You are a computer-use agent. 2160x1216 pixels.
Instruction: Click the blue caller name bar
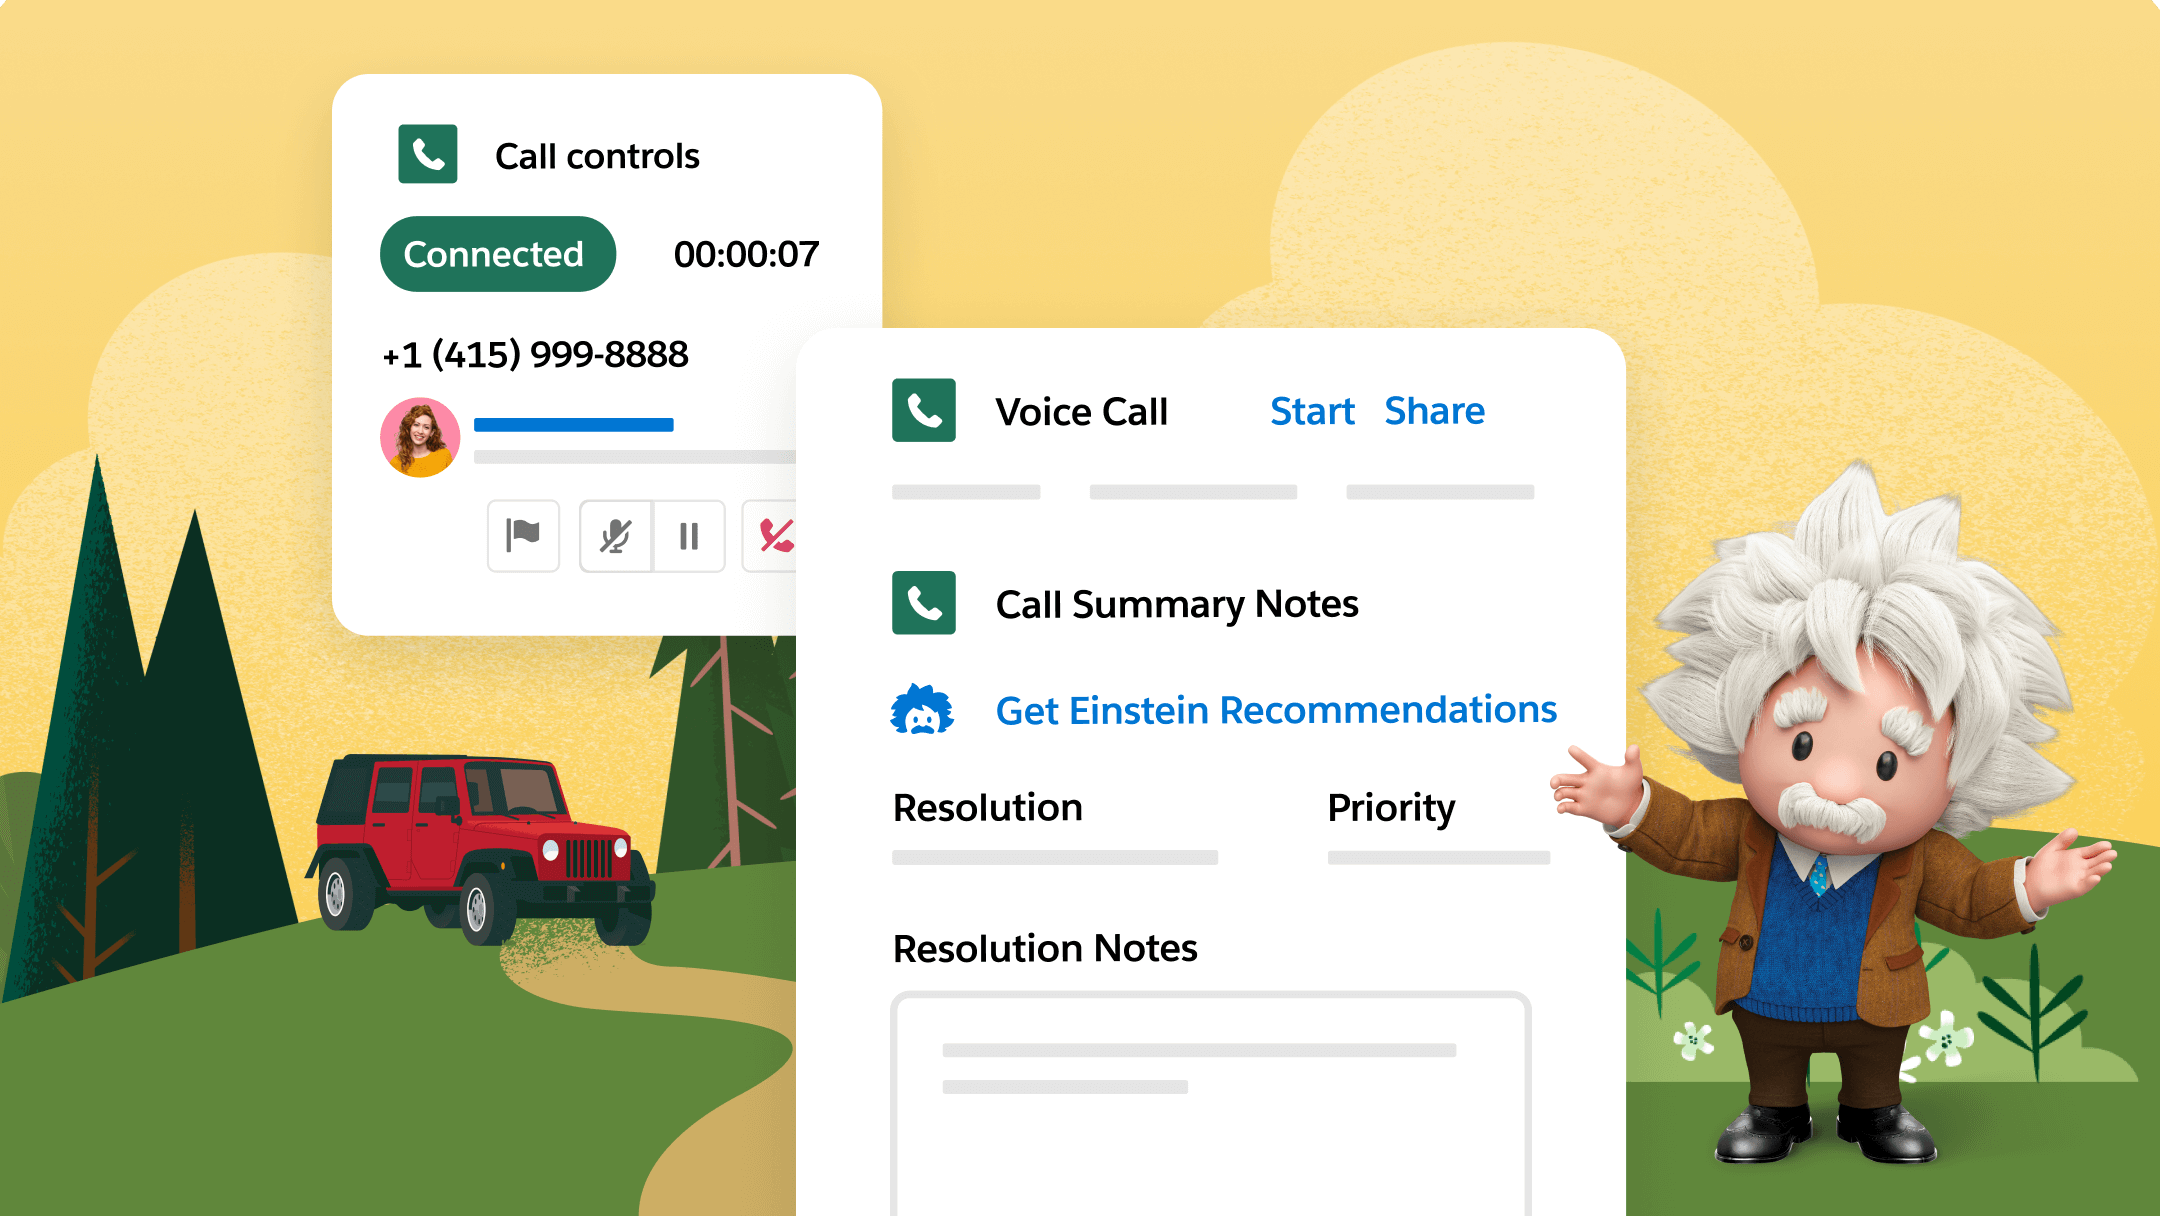pos(573,425)
